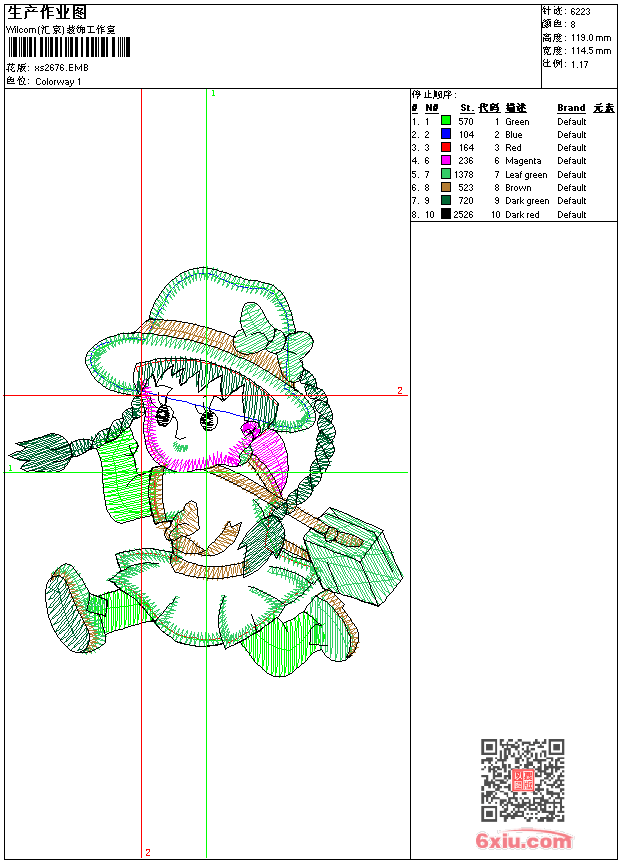620x860 pixels.
Task: Click stitch count 523 in Brown row
Action: click(466, 188)
